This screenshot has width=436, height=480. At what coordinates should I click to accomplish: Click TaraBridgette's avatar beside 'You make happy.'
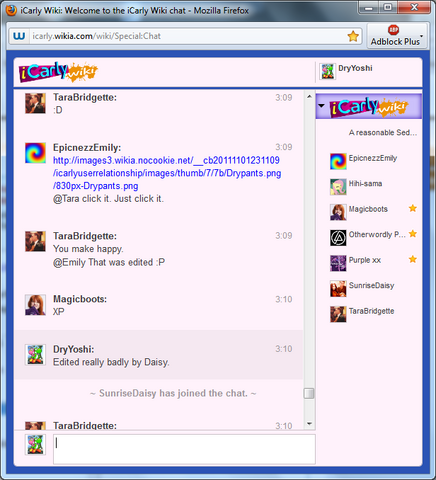point(35,241)
